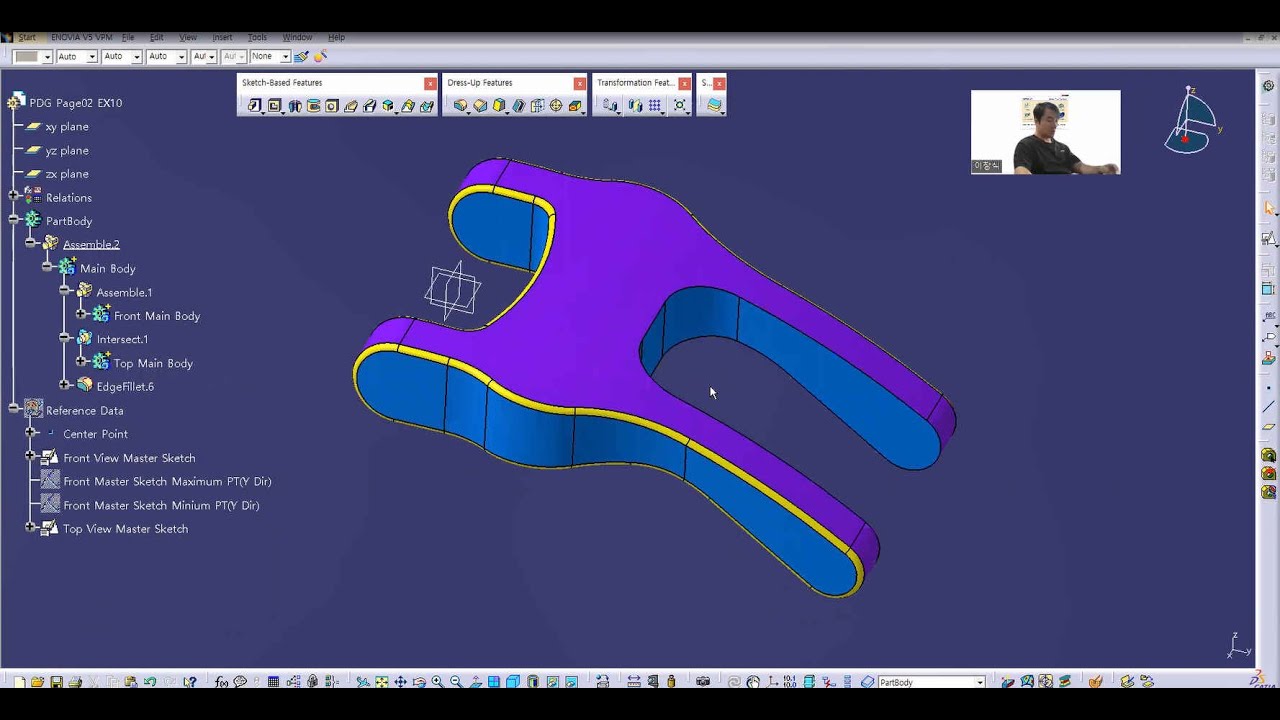Click the Zoom Out magnifier icon

(456, 682)
